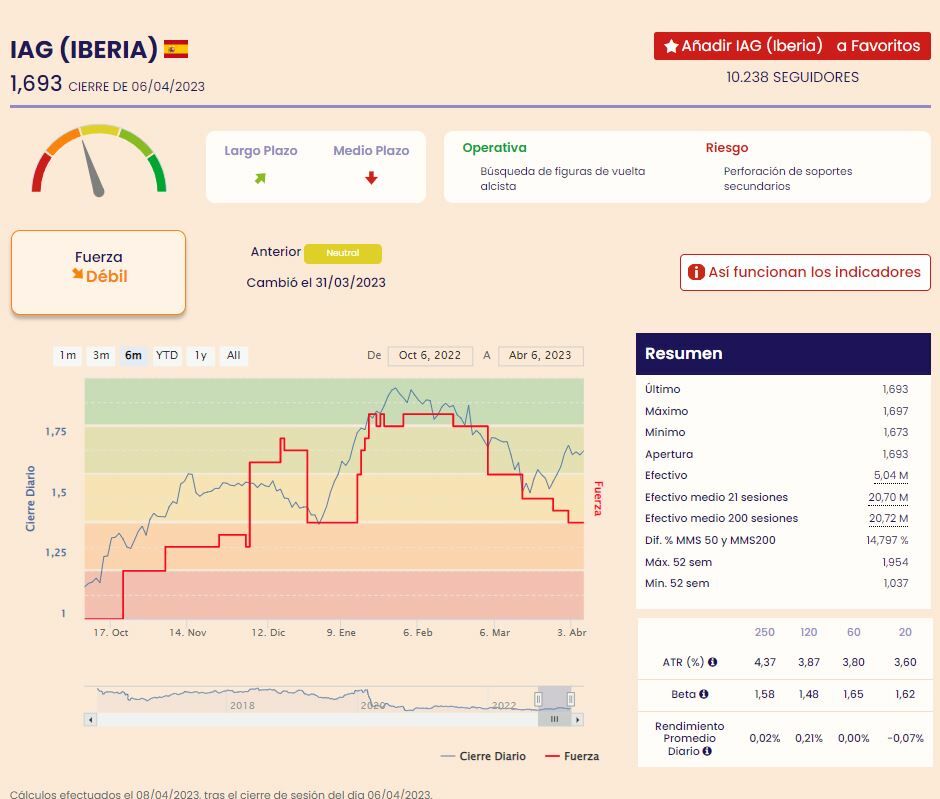Image resolution: width=940 pixels, height=799 pixels.
Task: Click the start date field Oct 6, 2022
Action: point(430,355)
